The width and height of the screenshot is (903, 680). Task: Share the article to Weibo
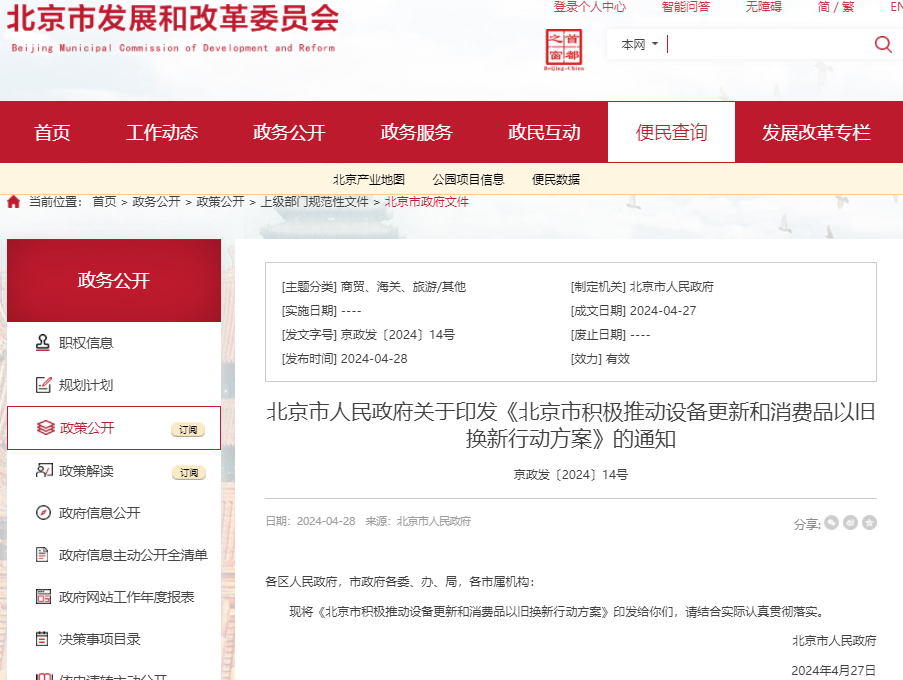click(x=850, y=521)
